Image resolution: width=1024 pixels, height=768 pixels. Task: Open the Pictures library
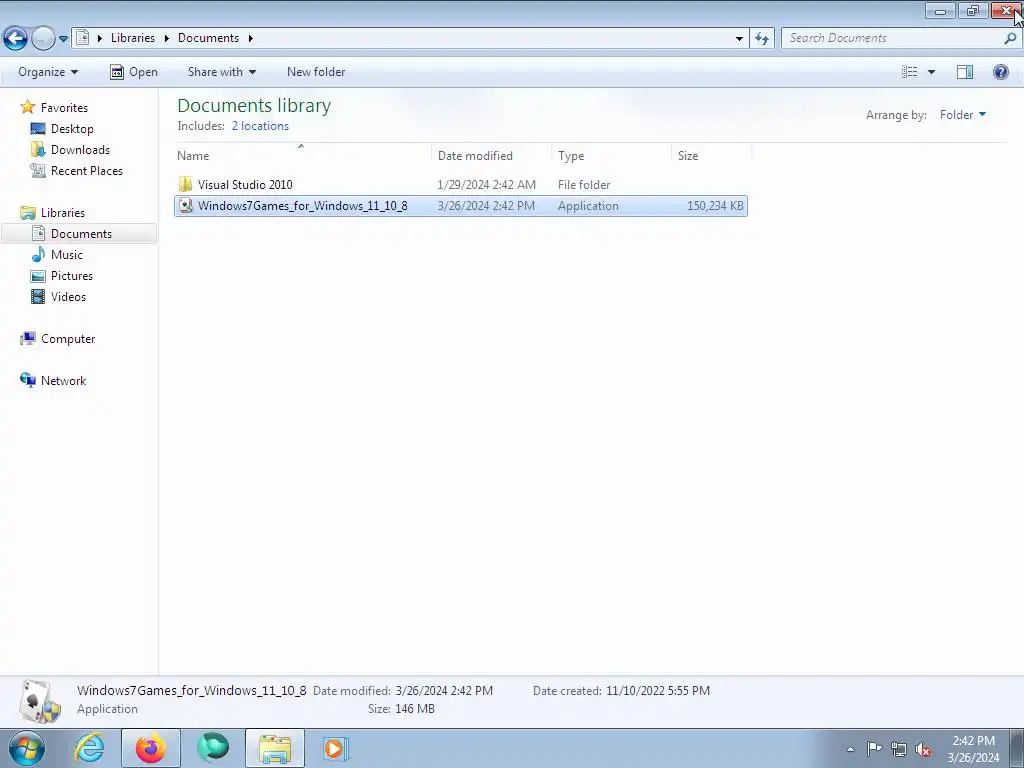(72, 276)
